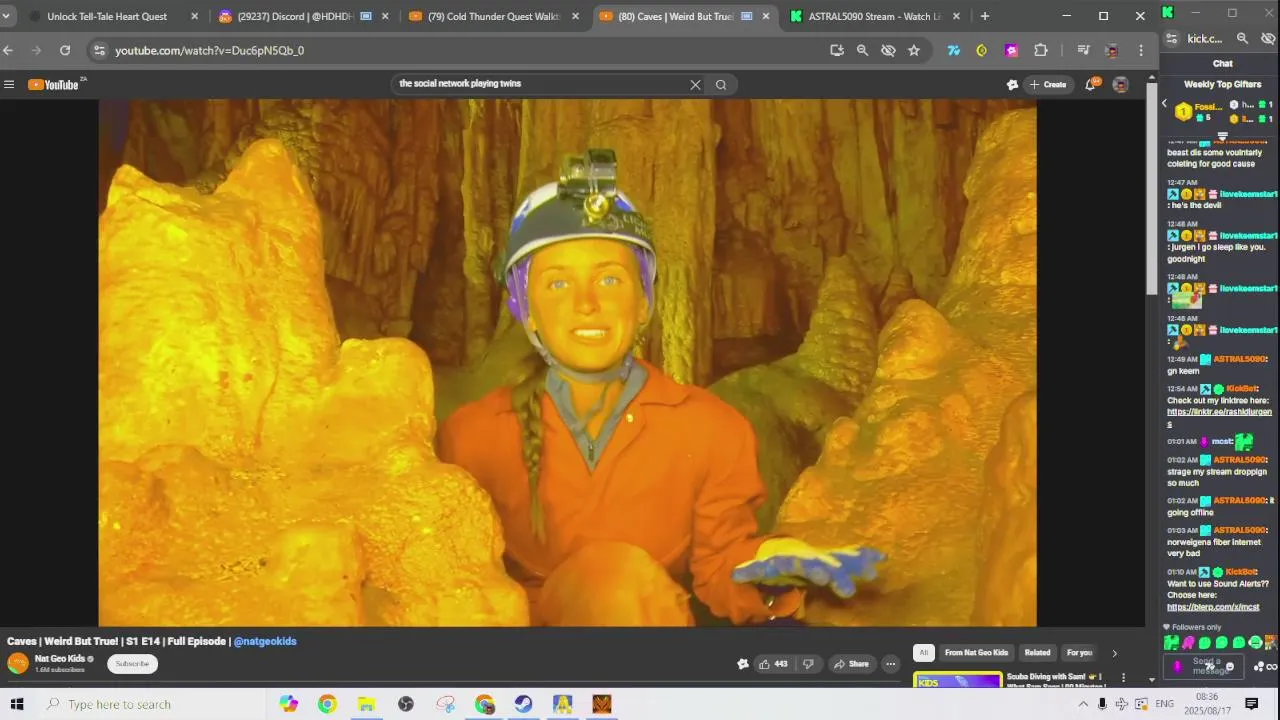Open Kick window zoom icon
This screenshot has height=720, width=1280.
tap(1242, 38)
